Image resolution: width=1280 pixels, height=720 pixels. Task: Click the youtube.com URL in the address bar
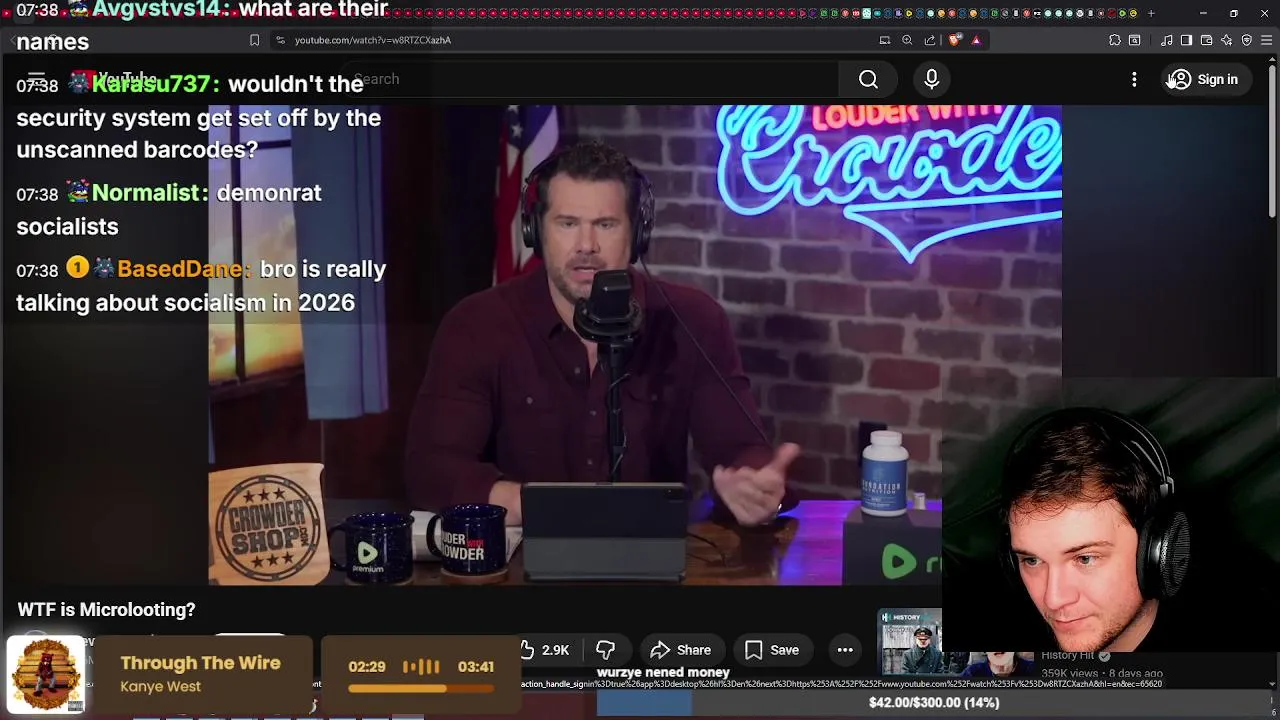pos(372,40)
